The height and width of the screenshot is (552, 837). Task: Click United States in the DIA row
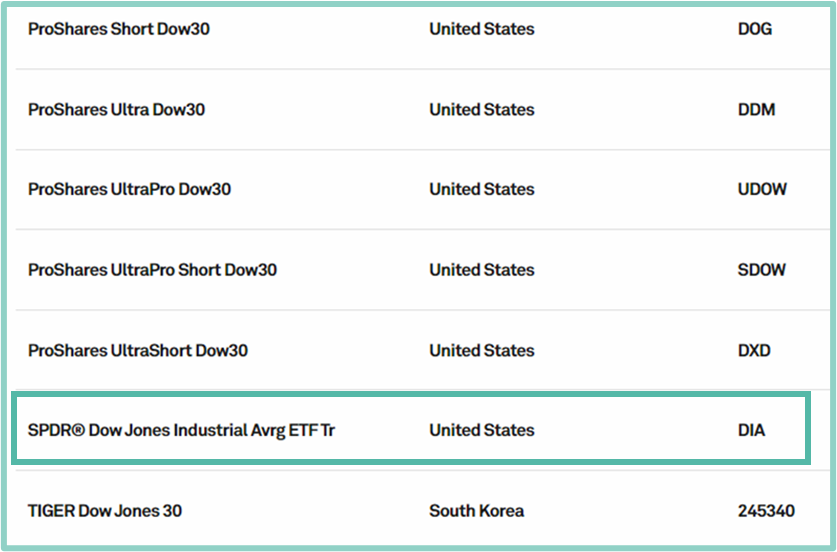[482, 430]
